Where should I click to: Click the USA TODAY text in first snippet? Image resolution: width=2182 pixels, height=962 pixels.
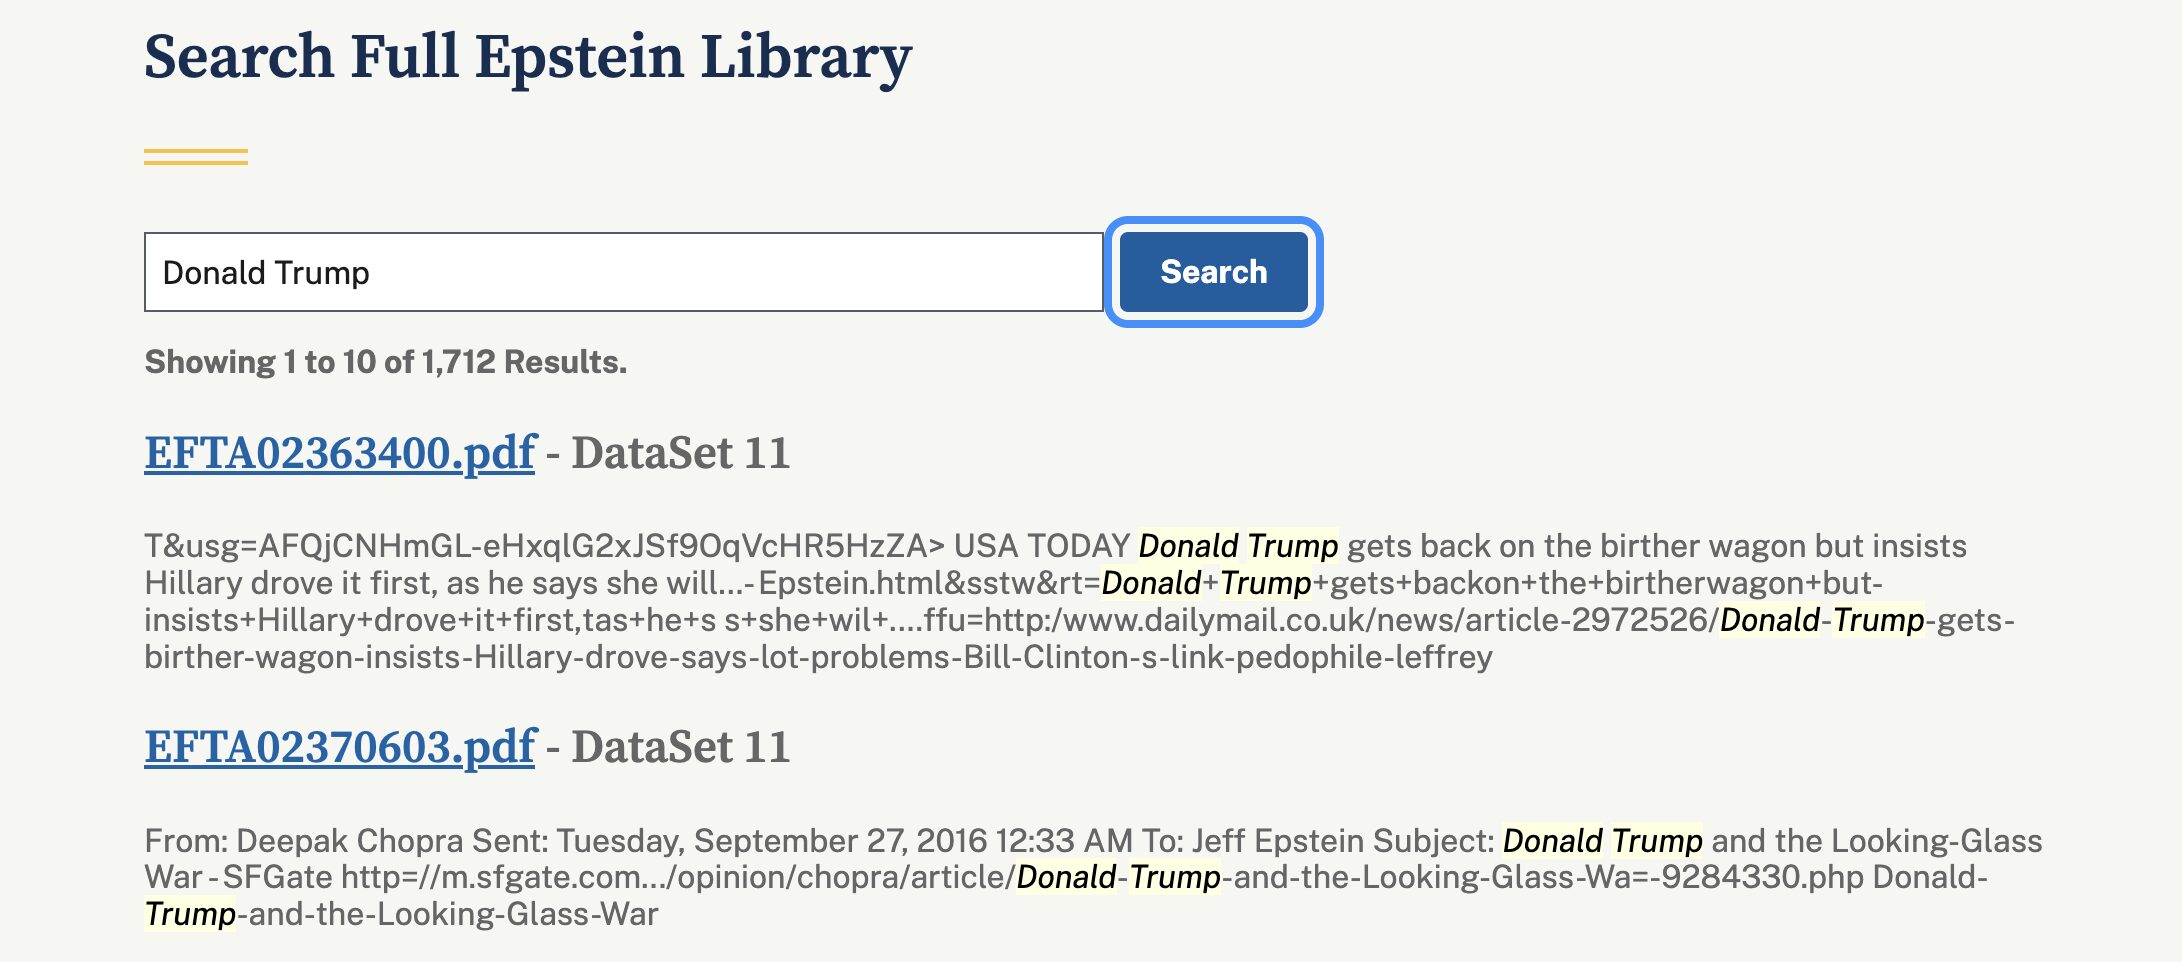(1041, 546)
